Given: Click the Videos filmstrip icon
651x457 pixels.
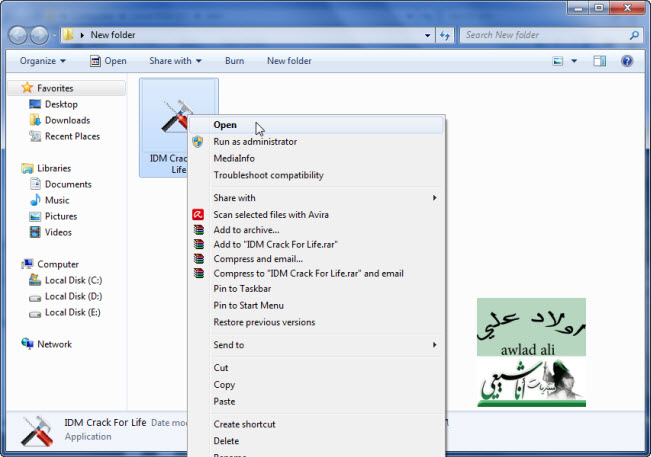Looking at the screenshot, I should 35,232.
